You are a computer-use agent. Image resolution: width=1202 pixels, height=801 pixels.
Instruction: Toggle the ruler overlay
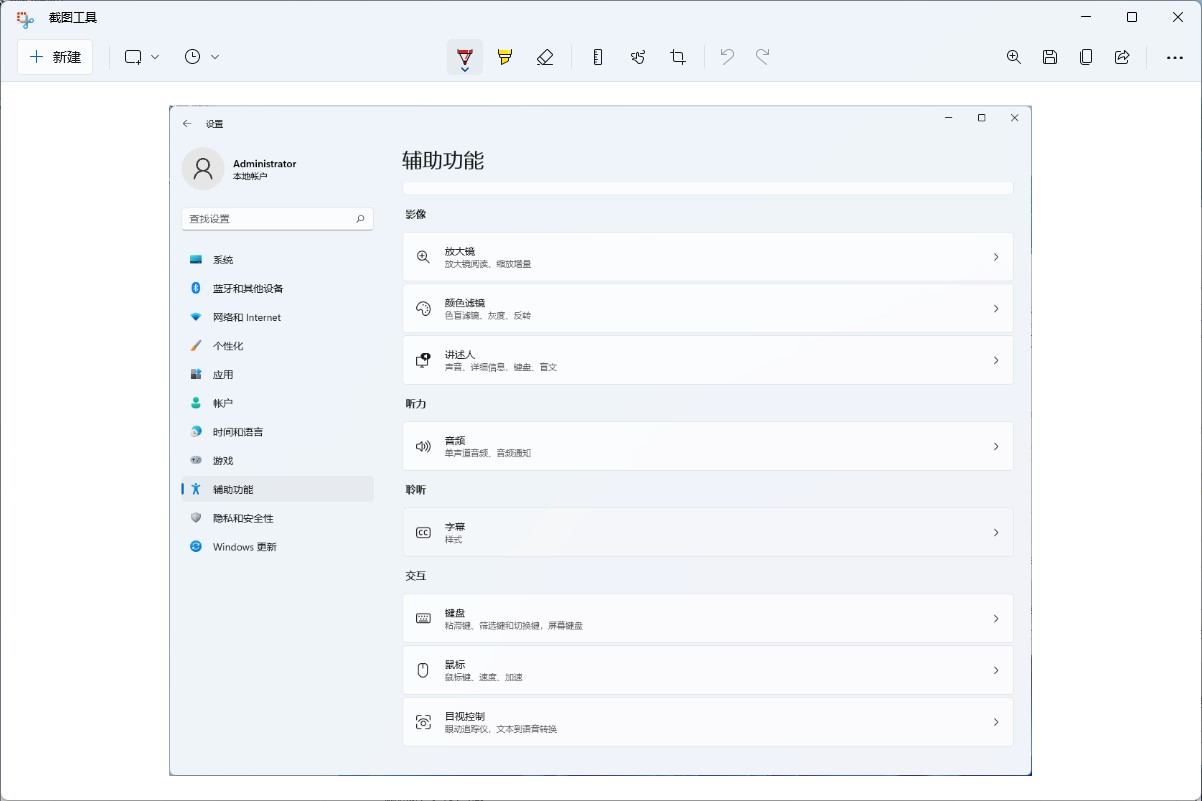597,57
